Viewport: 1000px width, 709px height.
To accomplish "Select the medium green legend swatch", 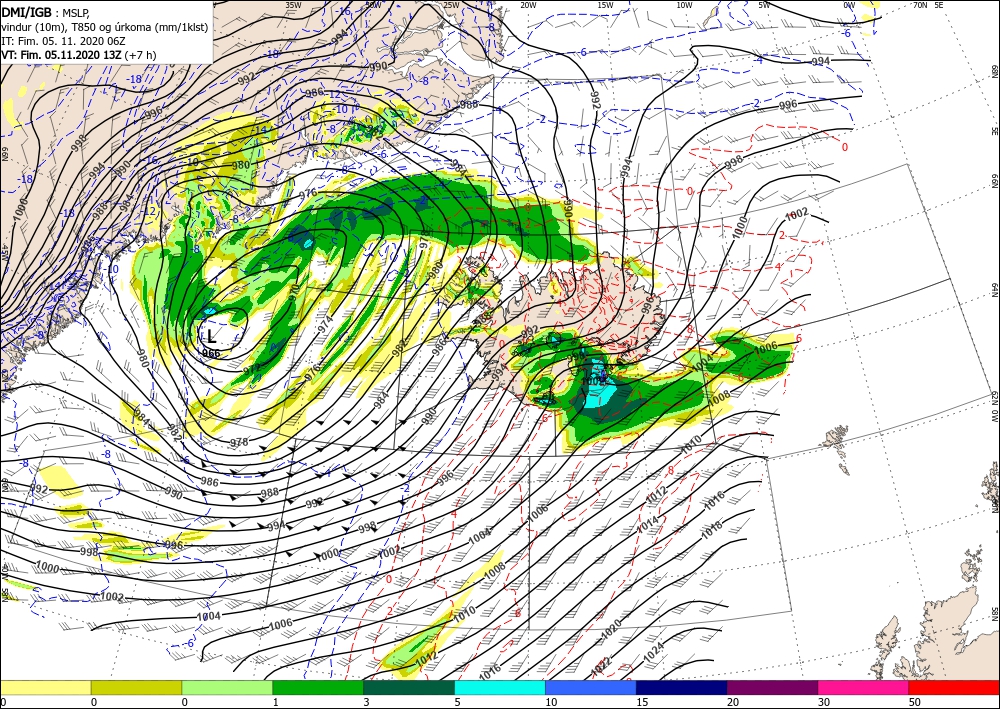I will click(318, 687).
